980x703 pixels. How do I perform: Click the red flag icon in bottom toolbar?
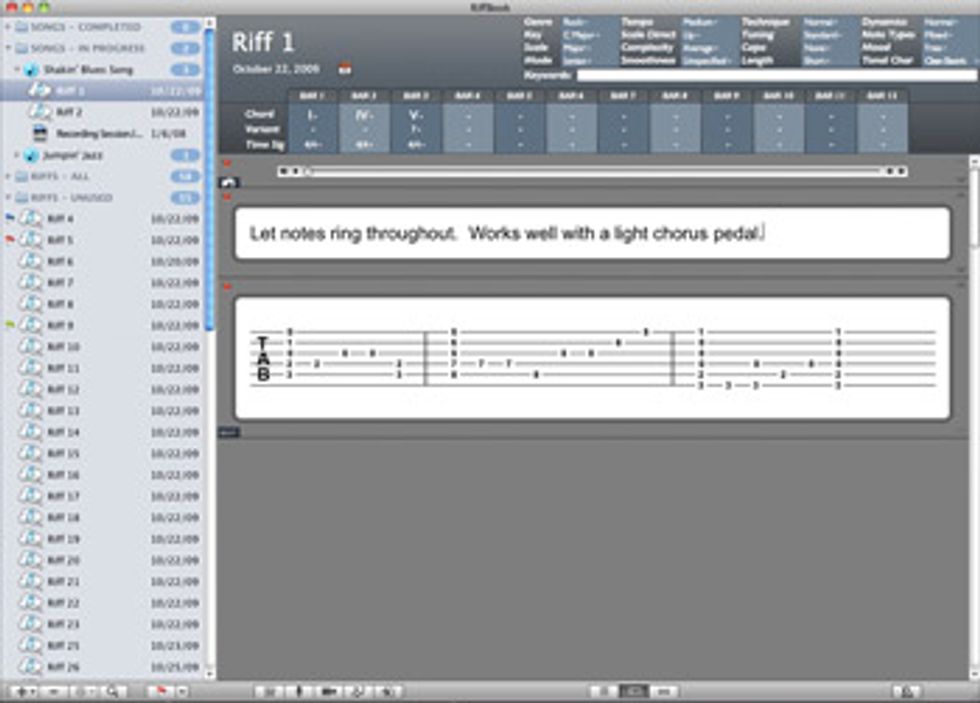tap(160, 691)
